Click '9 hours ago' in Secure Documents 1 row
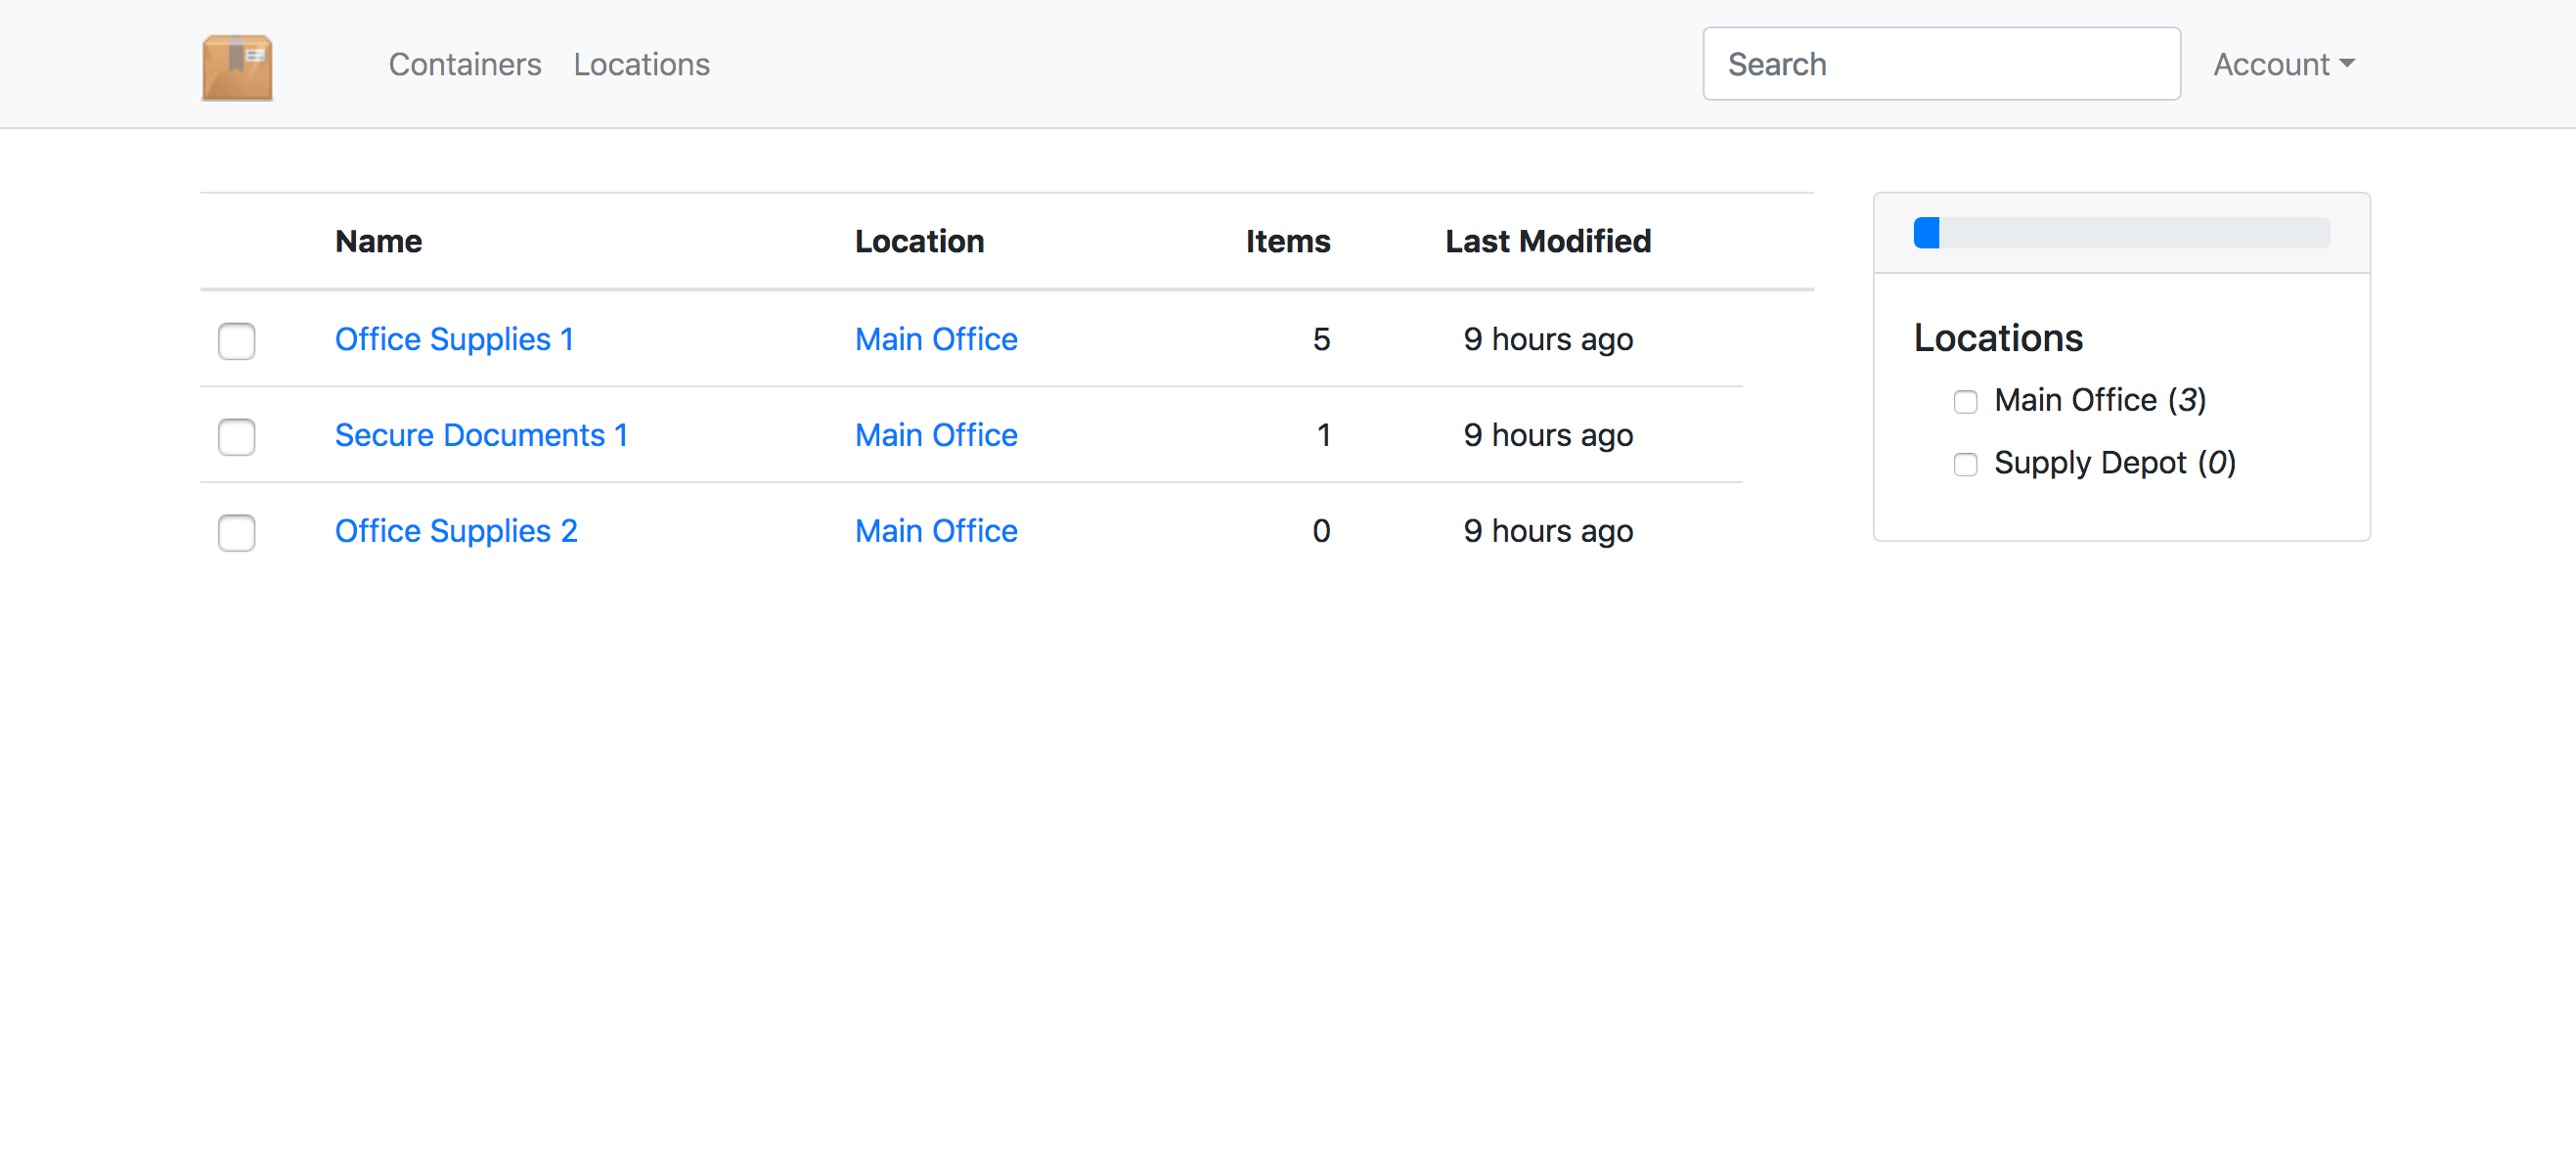Screen dimensions: 2576x1160 point(1547,436)
